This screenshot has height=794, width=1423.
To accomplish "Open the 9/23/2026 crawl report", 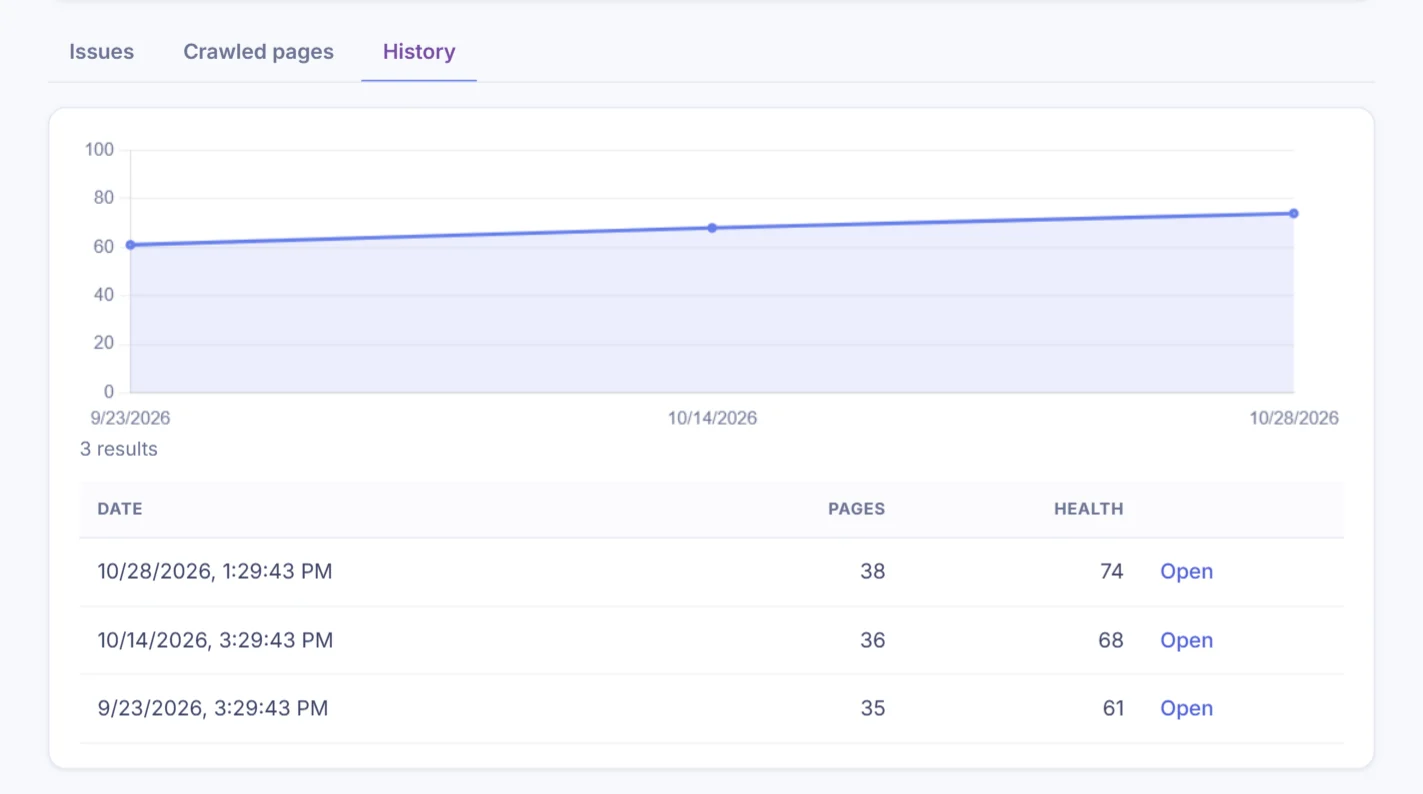I will click(x=1186, y=708).
